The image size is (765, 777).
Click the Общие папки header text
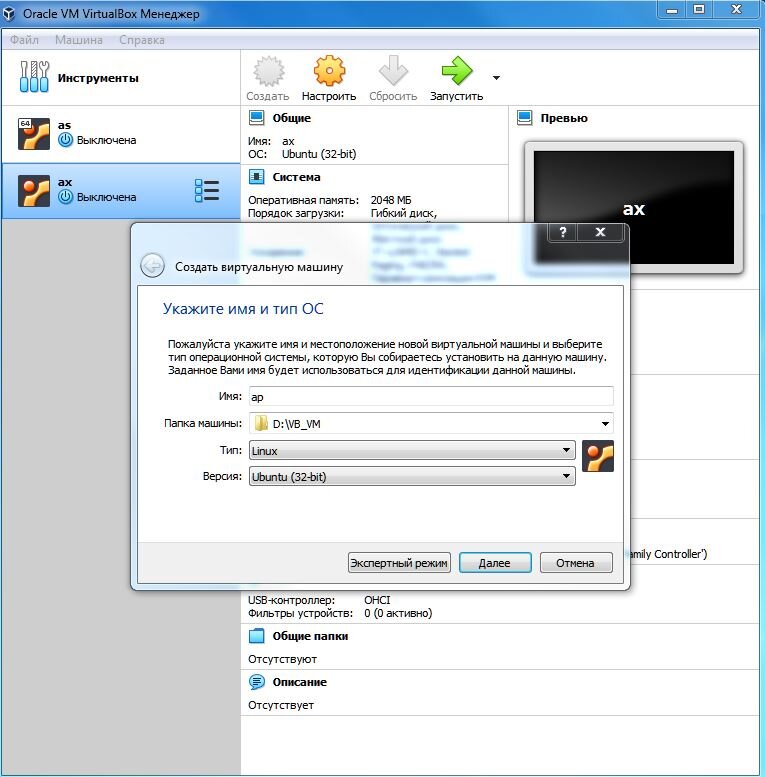coord(310,636)
